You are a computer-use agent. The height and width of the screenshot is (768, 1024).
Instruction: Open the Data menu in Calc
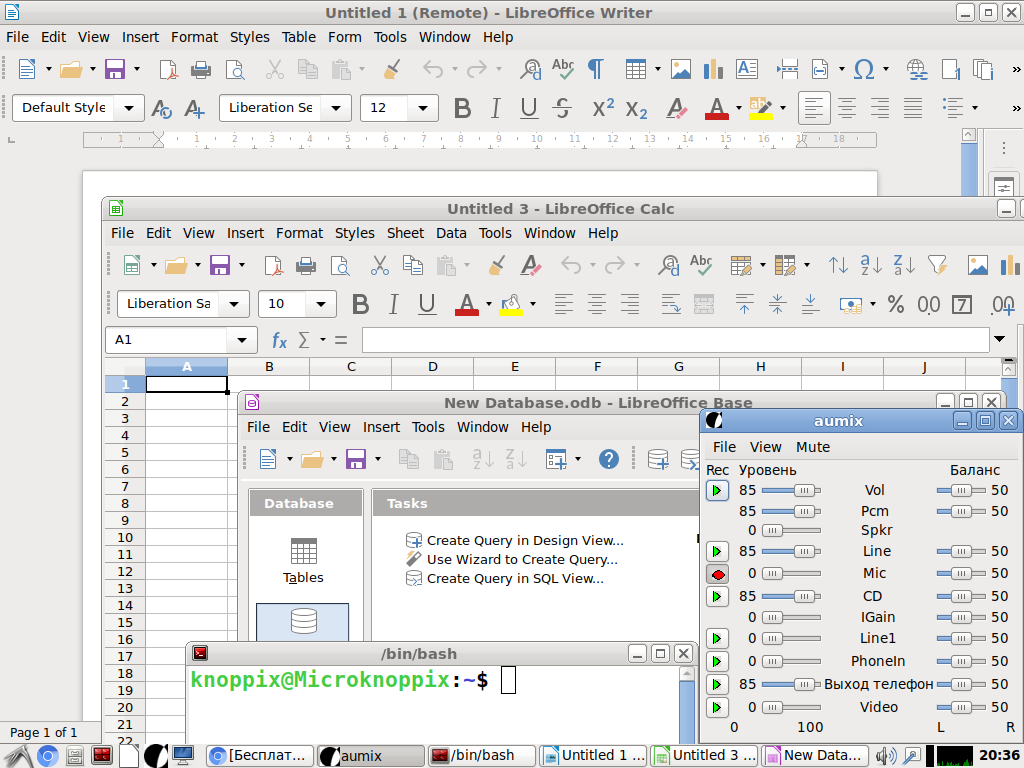(x=451, y=233)
